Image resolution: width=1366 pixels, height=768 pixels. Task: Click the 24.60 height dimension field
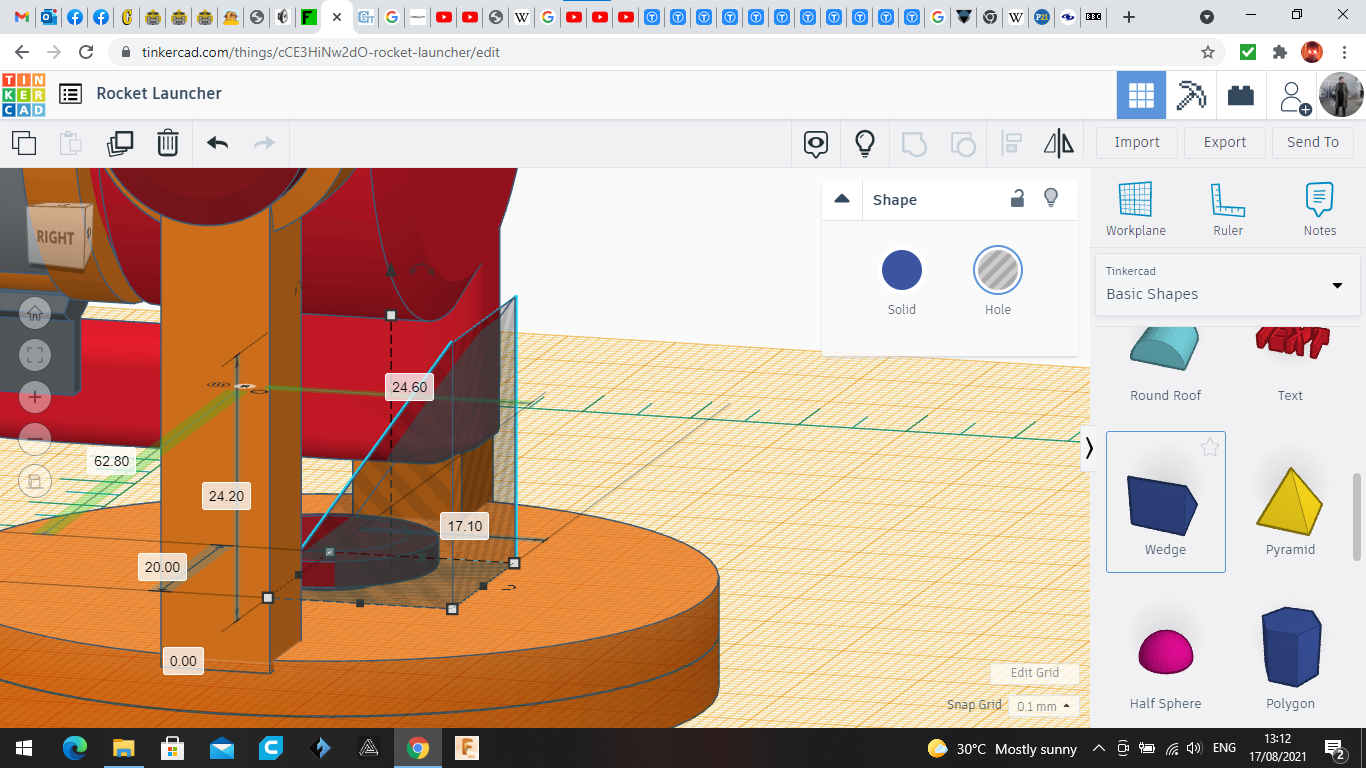tap(409, 387)
